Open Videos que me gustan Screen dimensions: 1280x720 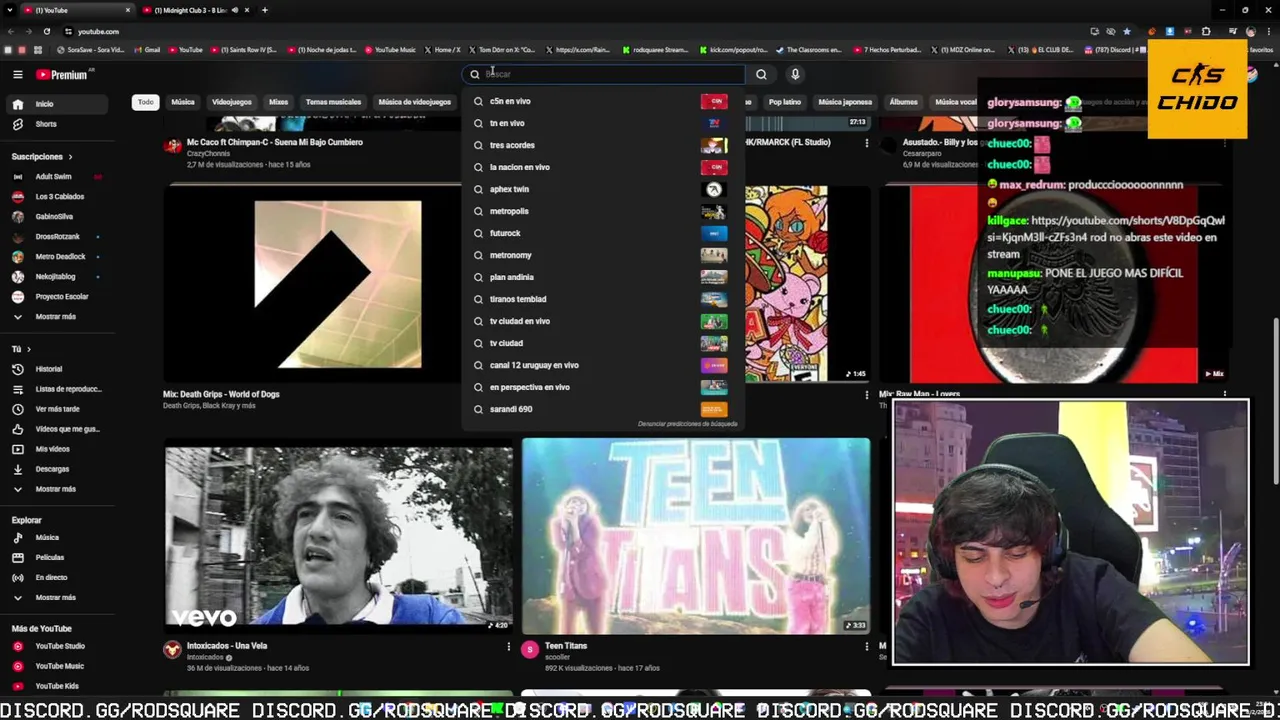point(56,429)
